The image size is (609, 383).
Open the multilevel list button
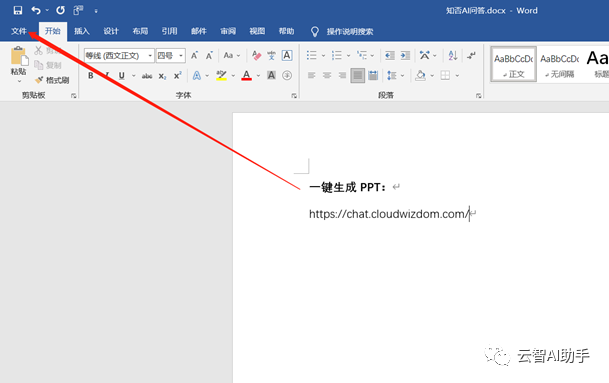click(362, 56)
